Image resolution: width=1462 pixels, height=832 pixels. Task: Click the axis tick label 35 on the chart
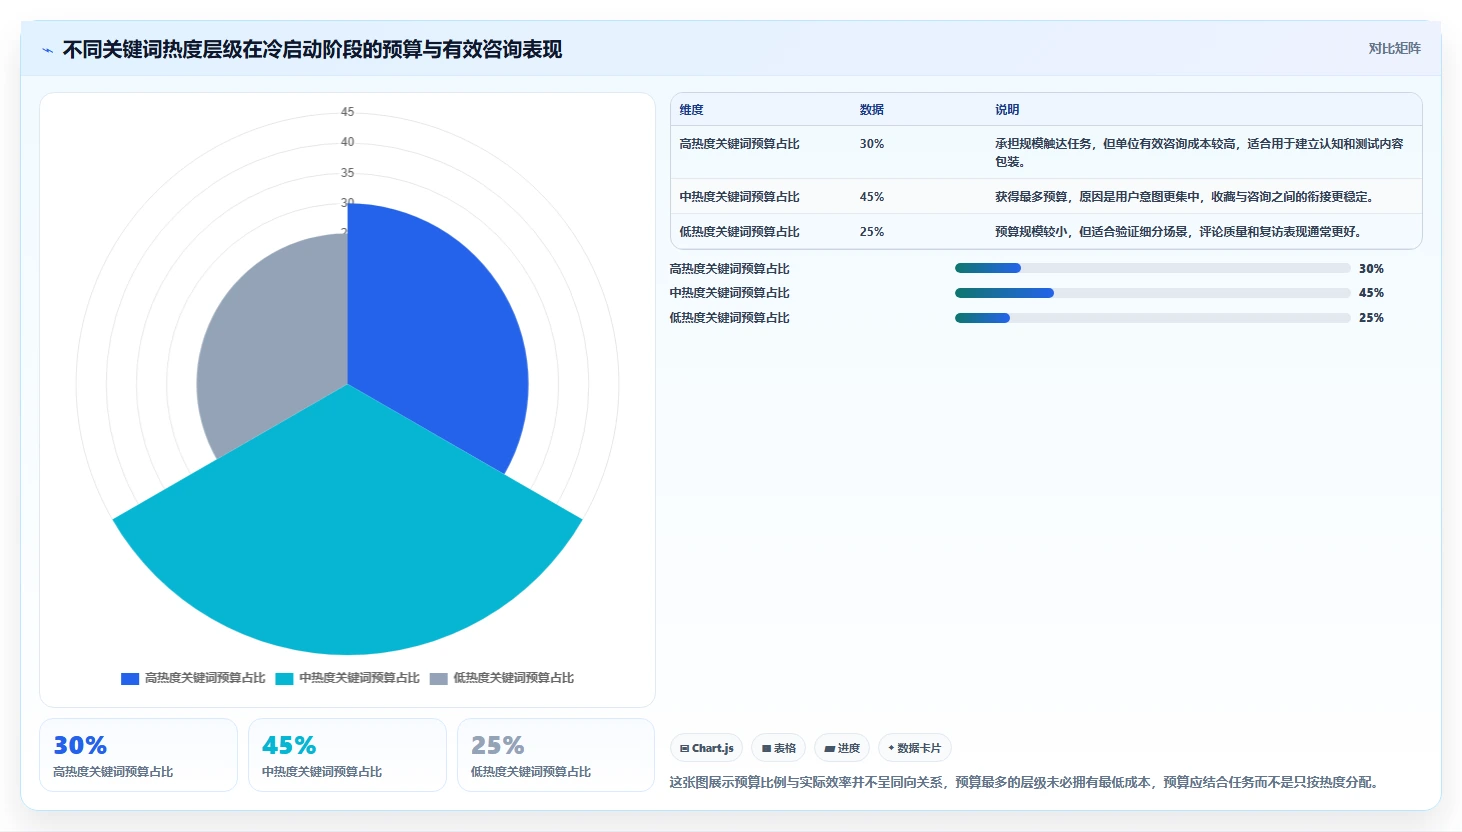pos(347,173)
